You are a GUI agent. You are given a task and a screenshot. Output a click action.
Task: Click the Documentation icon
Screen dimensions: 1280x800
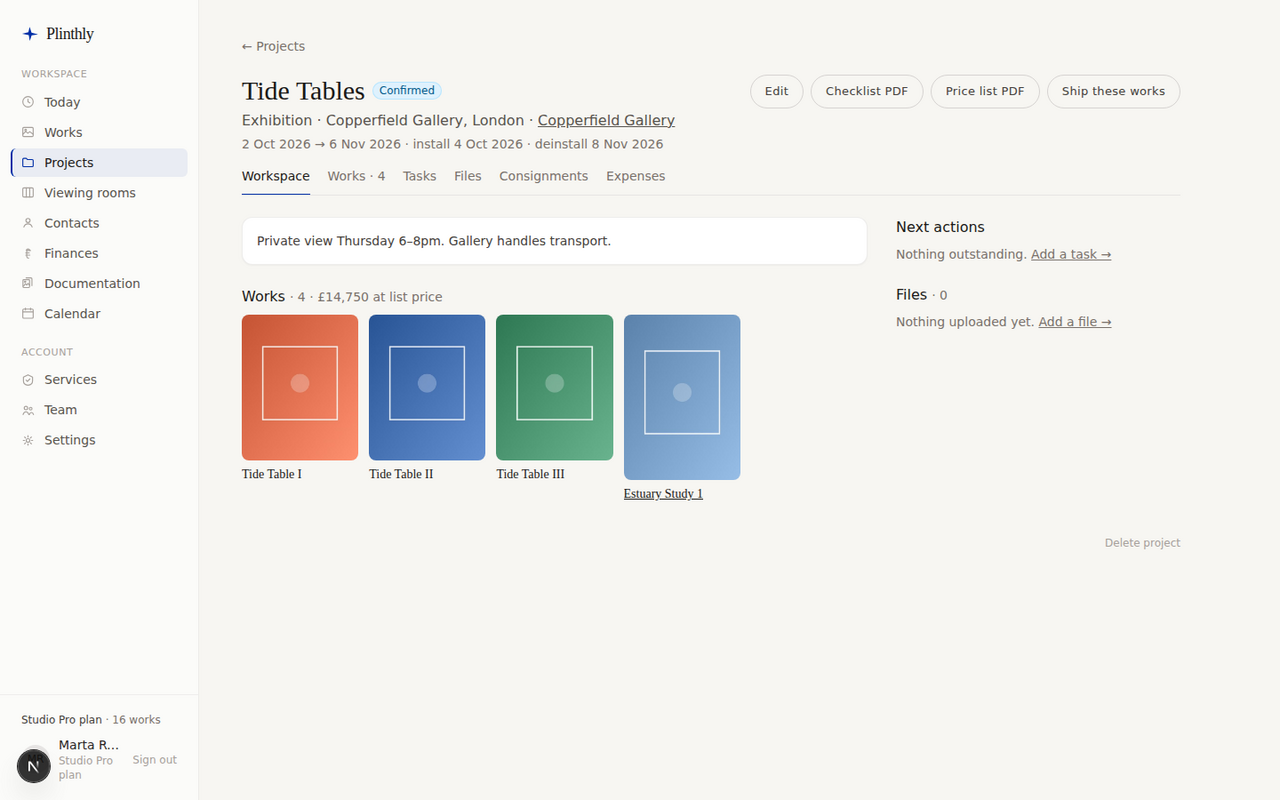(28, 283)
